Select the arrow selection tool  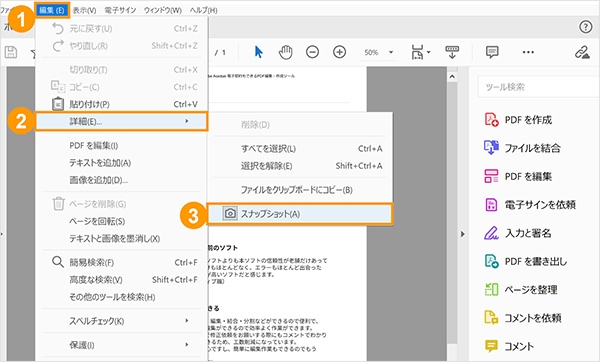259,52
